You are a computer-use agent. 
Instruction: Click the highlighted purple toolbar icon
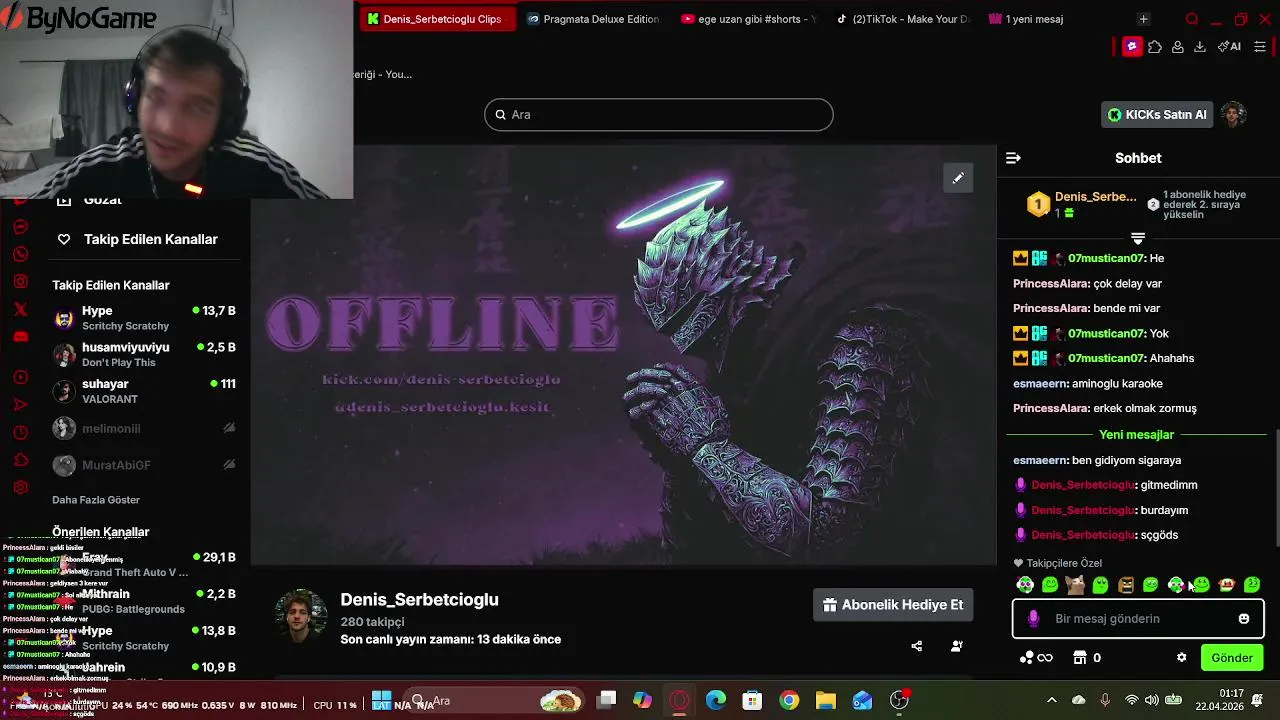point(1132,47)
